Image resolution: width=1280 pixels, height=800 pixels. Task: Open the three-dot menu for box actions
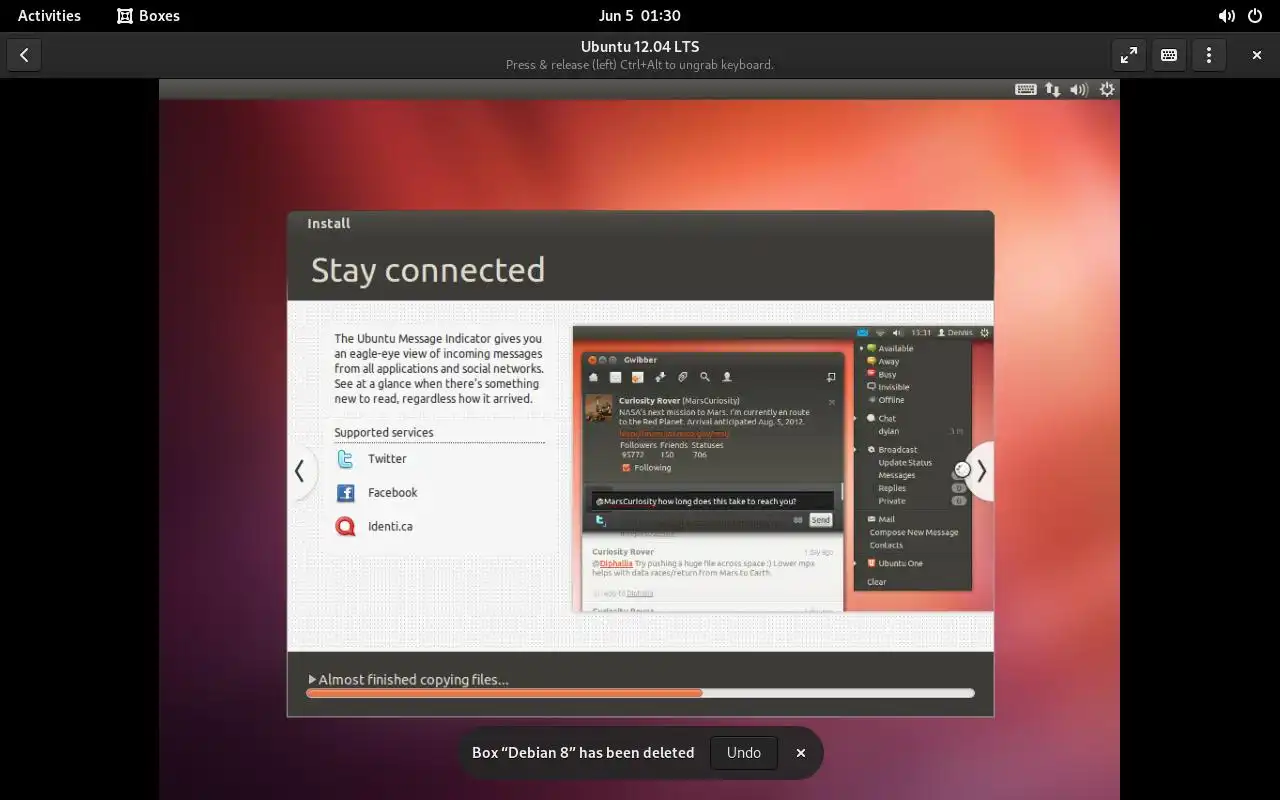1209,55
